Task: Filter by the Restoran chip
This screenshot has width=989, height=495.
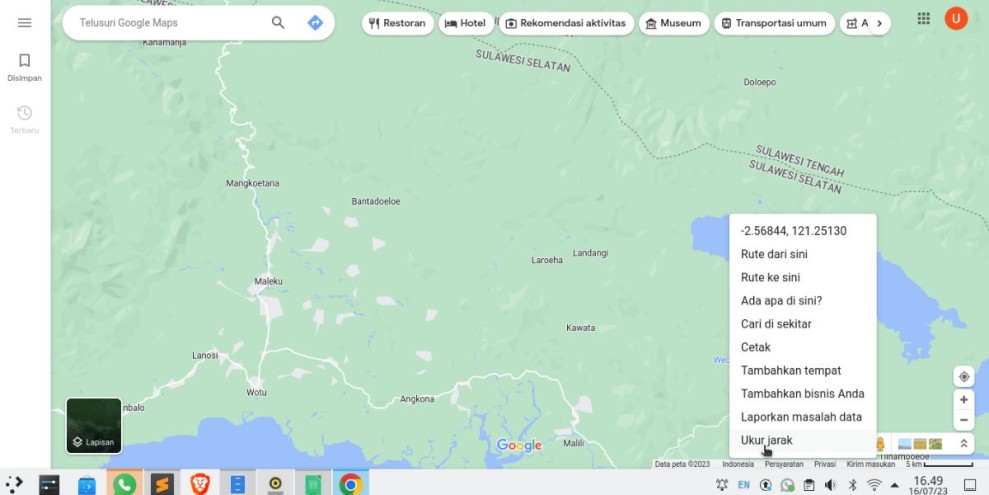Action: [397, 23]
